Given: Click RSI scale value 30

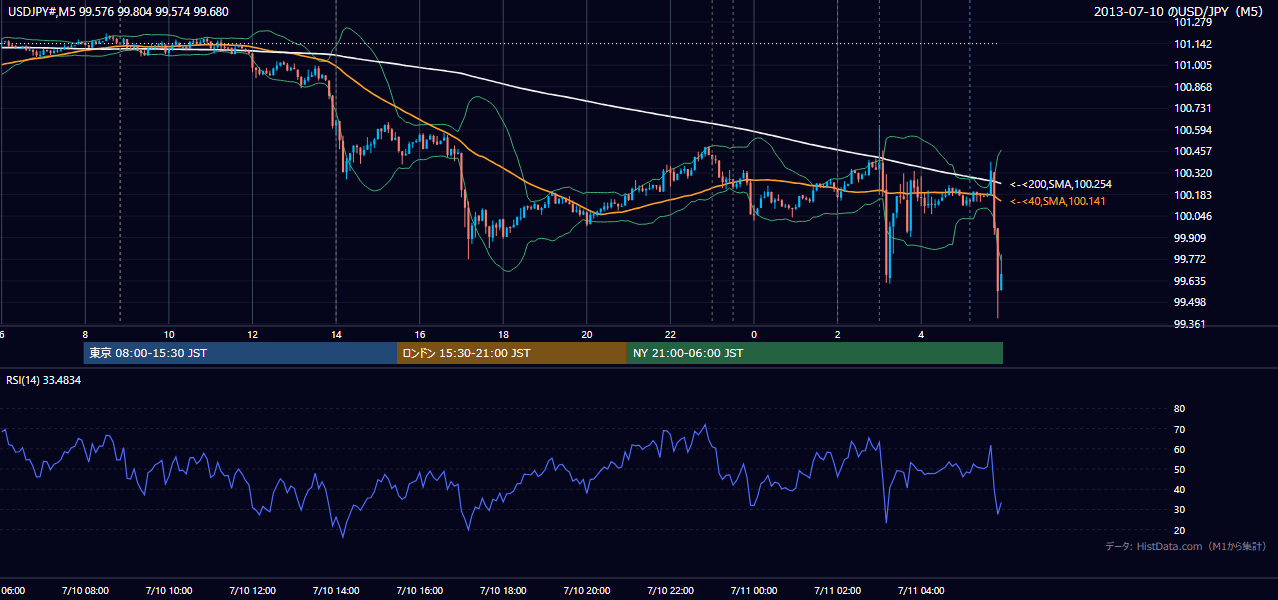Looking at the screenshot, I should tap(1179, 509).
